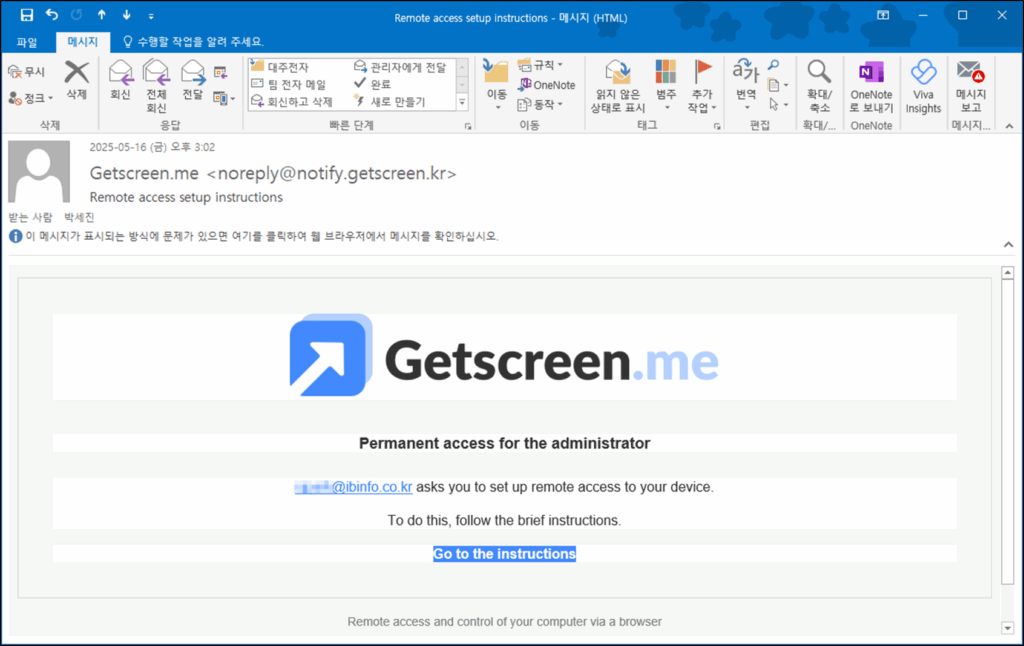The width and height of the screenshot is (1024, 646).
Task: Select the 대주전자 quick step
Action: [x=280, y=67]
